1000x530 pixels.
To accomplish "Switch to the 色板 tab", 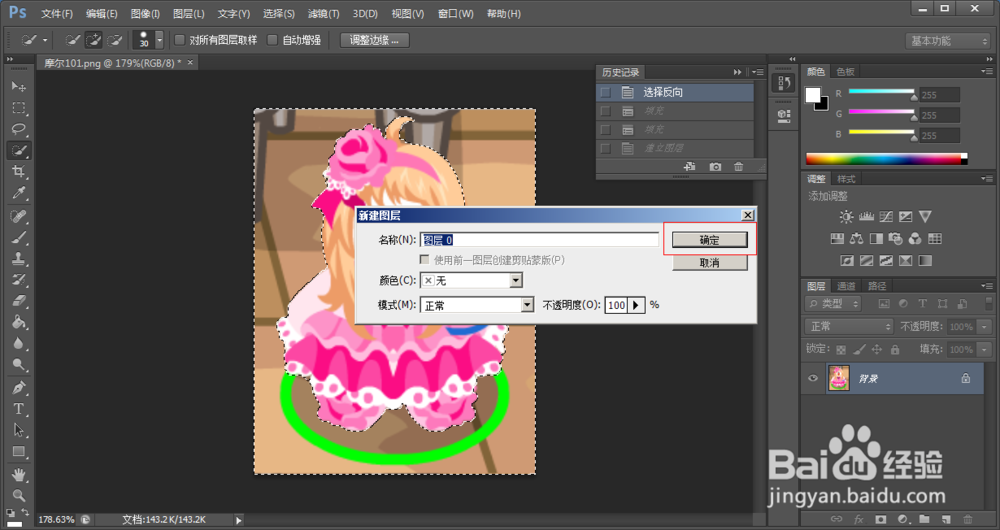I will (x=846, y=72).
